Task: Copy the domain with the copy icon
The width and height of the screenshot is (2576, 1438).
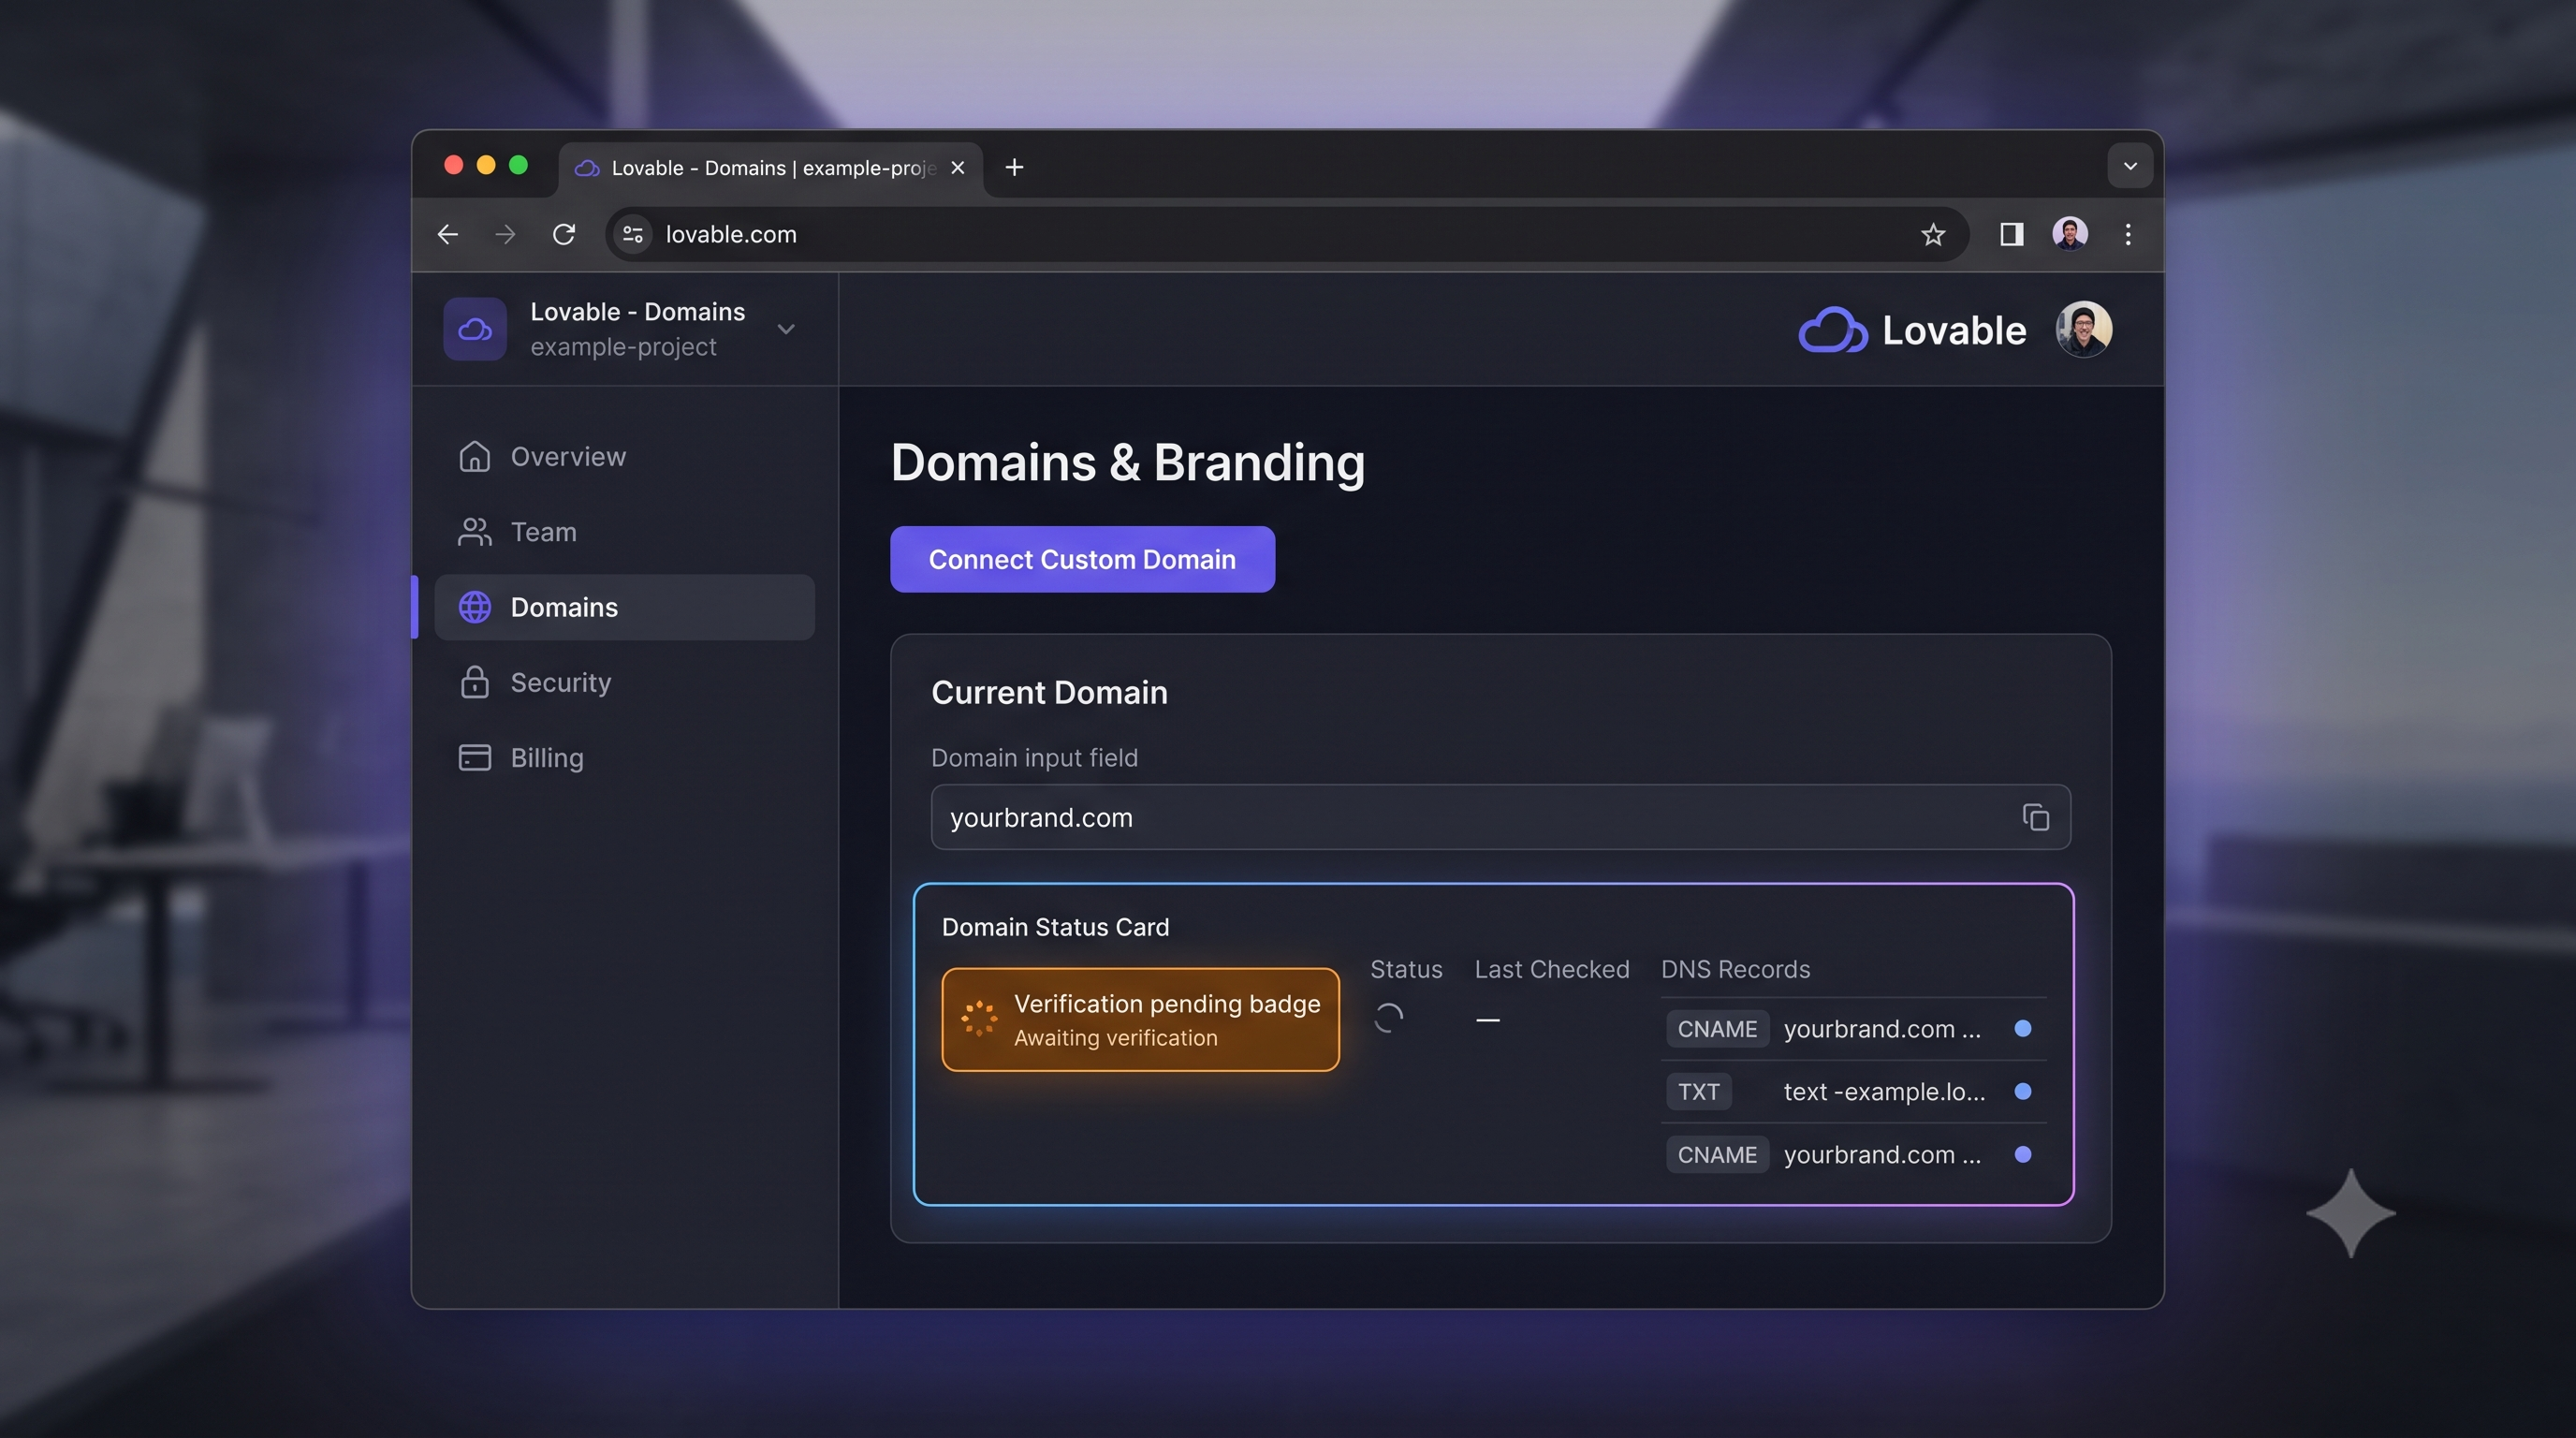Action: pyautogui.click(x=2035, y=817)
